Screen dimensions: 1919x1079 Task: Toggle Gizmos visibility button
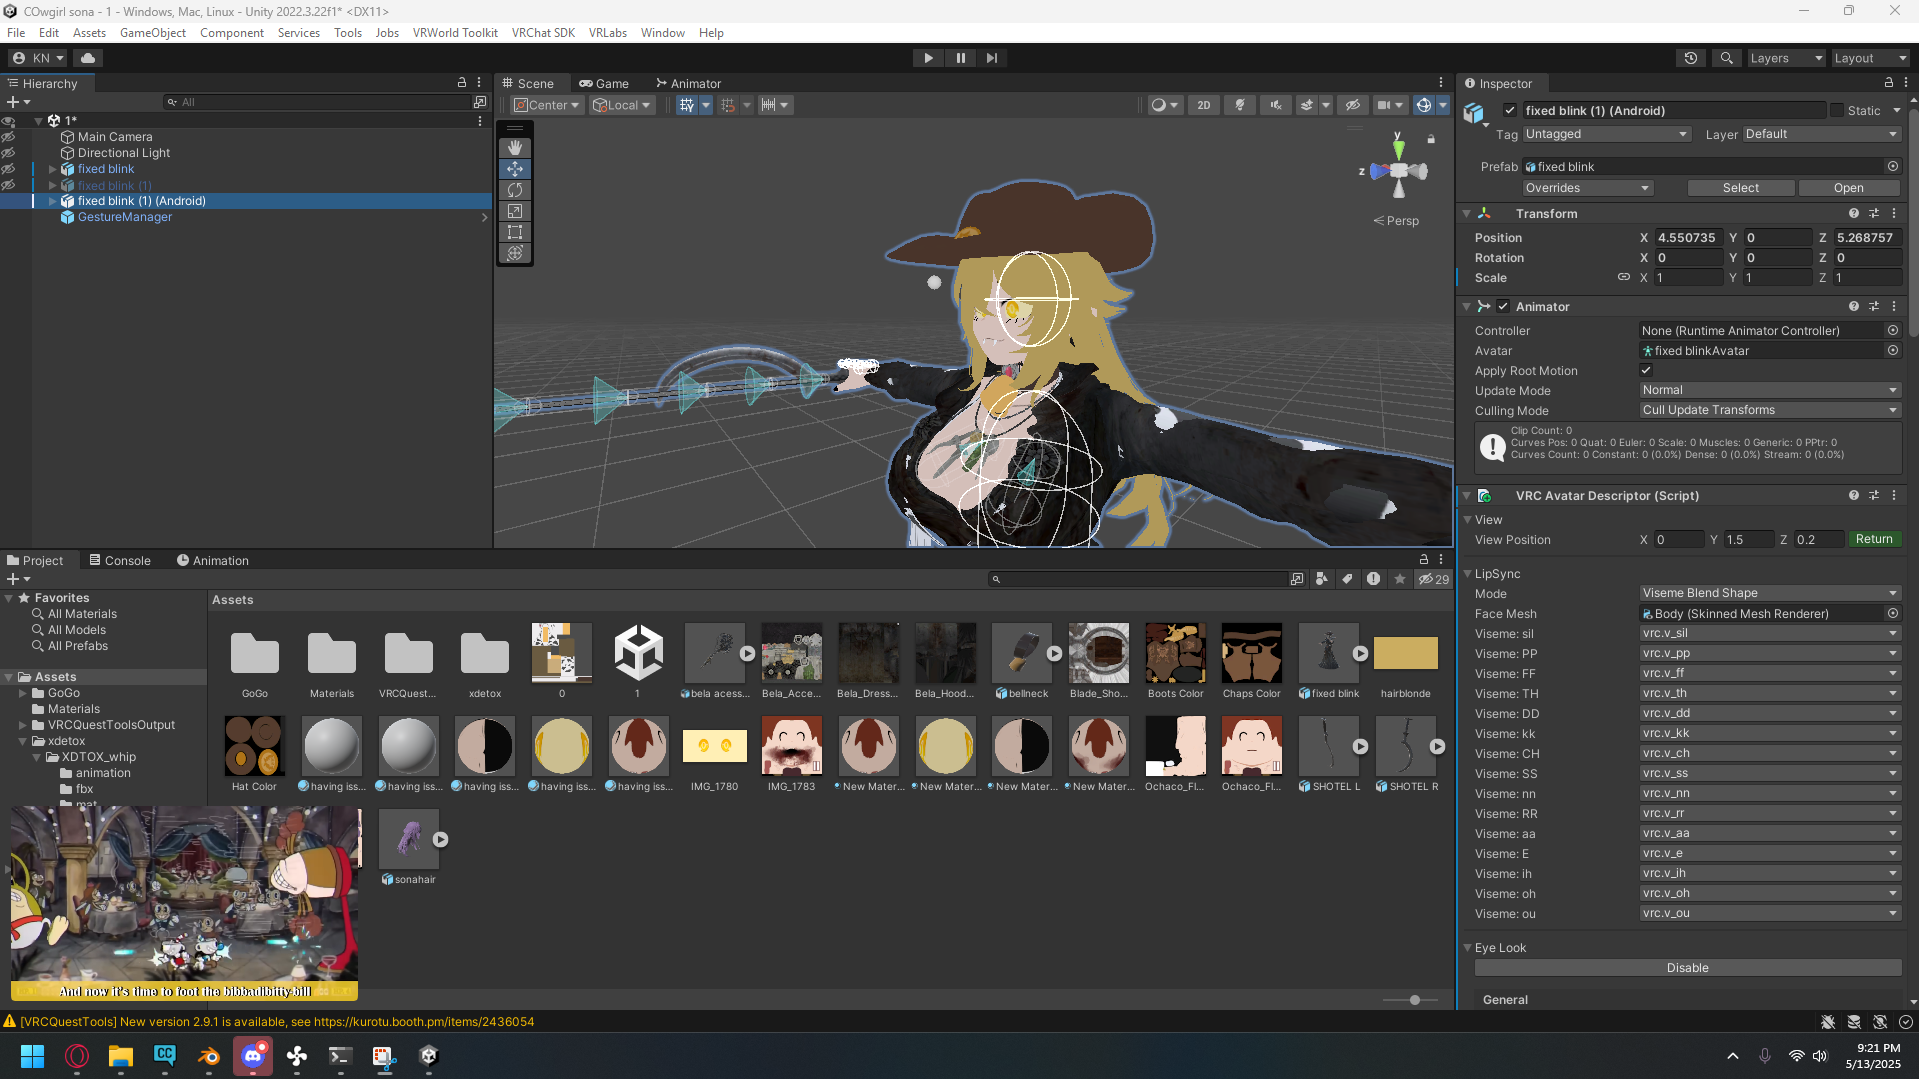click(x=1423, y=105)
